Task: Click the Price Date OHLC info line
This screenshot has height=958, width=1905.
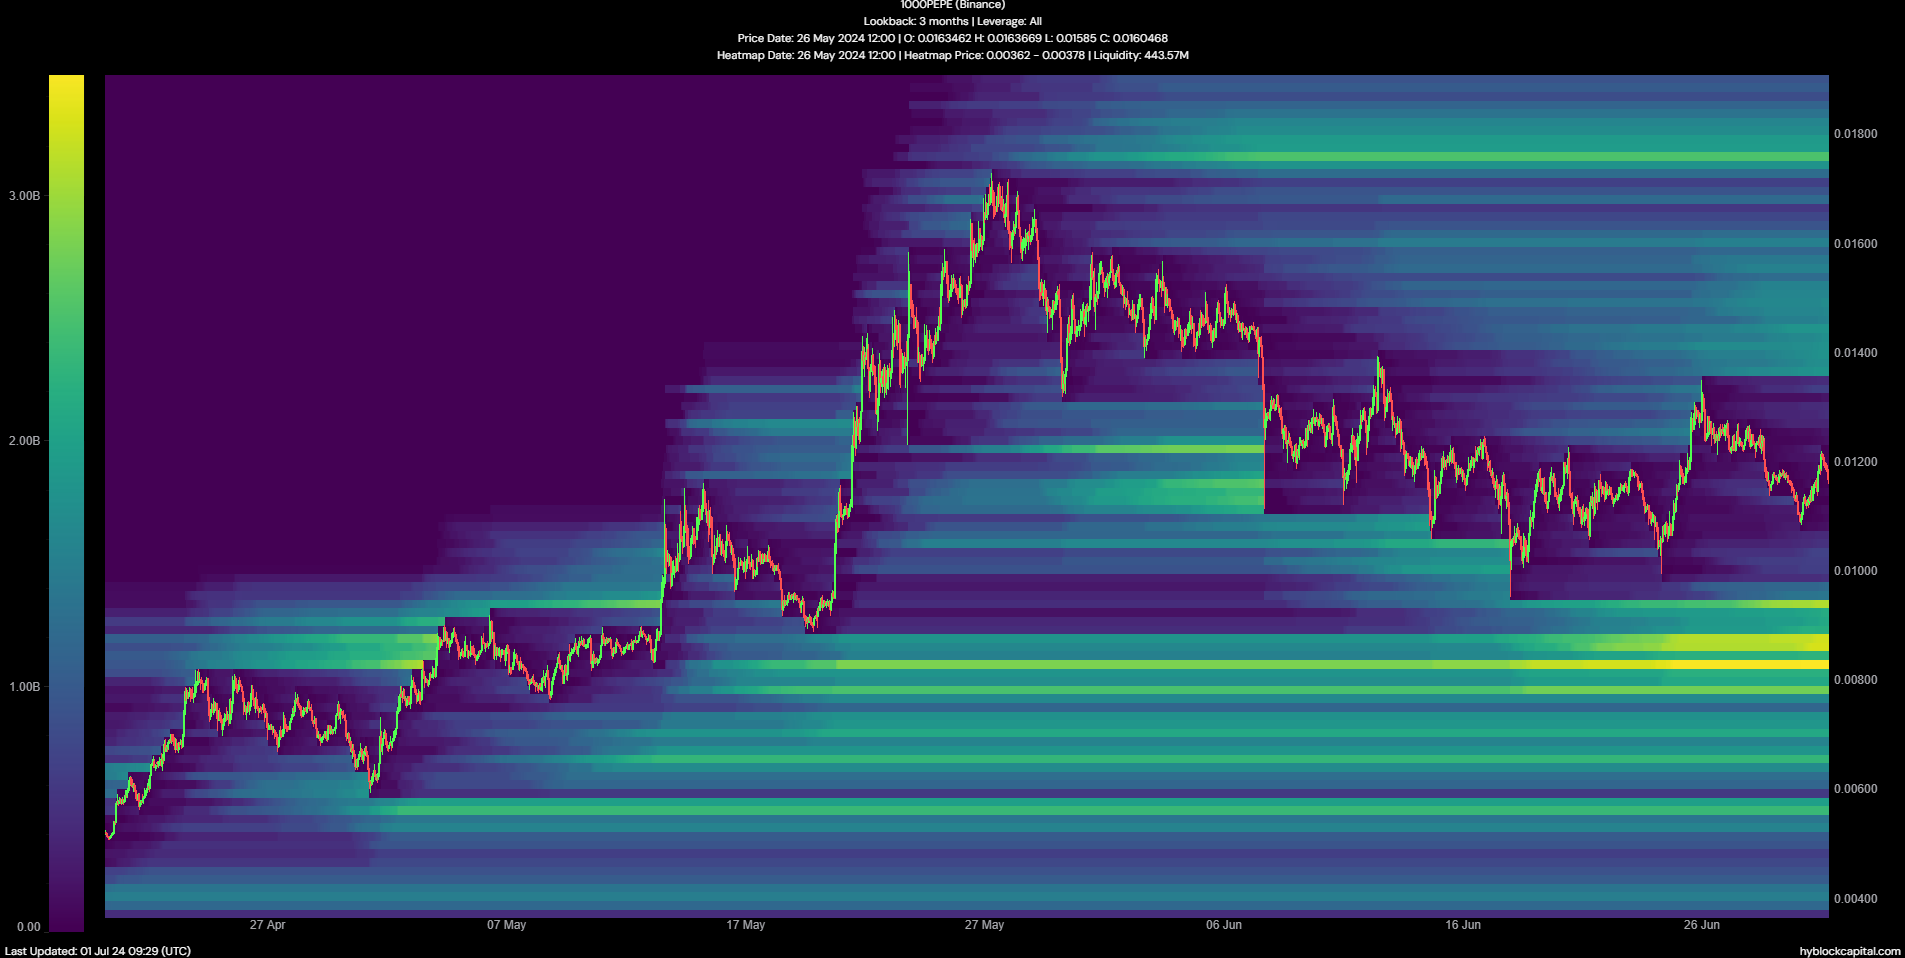Action: tap(952, 38)
